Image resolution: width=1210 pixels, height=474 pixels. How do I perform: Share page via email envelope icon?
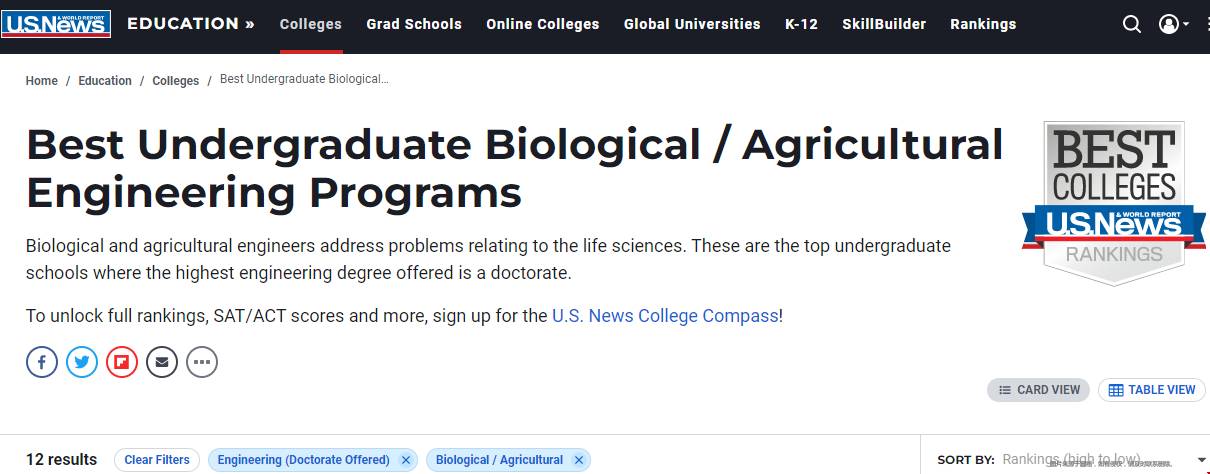click(x=162, y=362)
